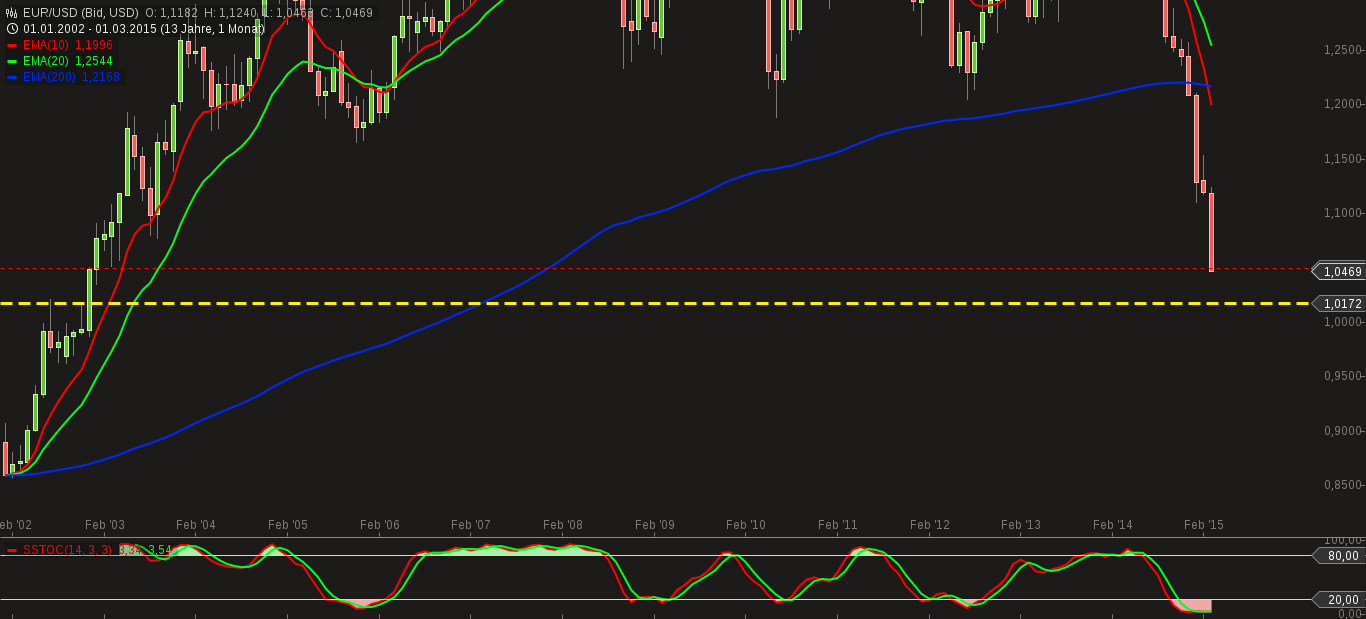Click the SSTOC green value 3,54
The image size is (1366, 619).
click(160, 550)
